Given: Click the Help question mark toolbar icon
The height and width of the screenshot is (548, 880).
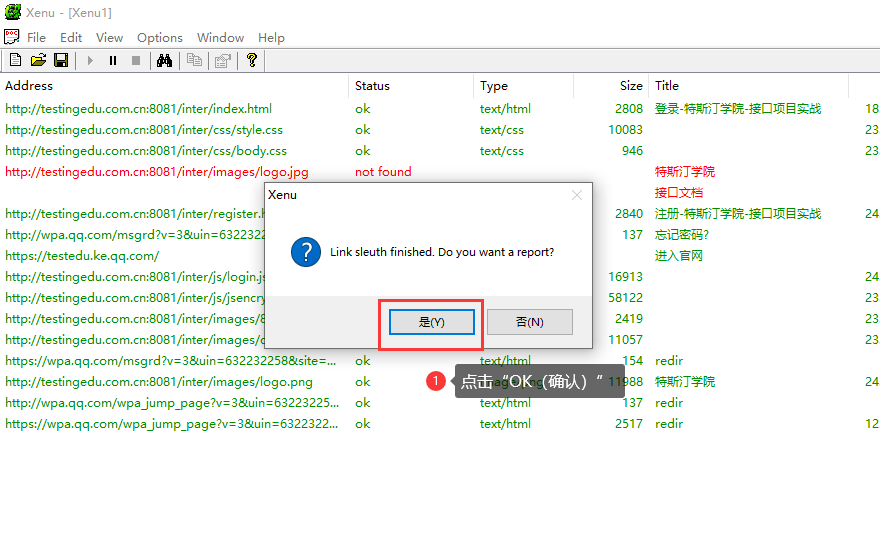Looking at the screenshot, I should pos(251,60).
